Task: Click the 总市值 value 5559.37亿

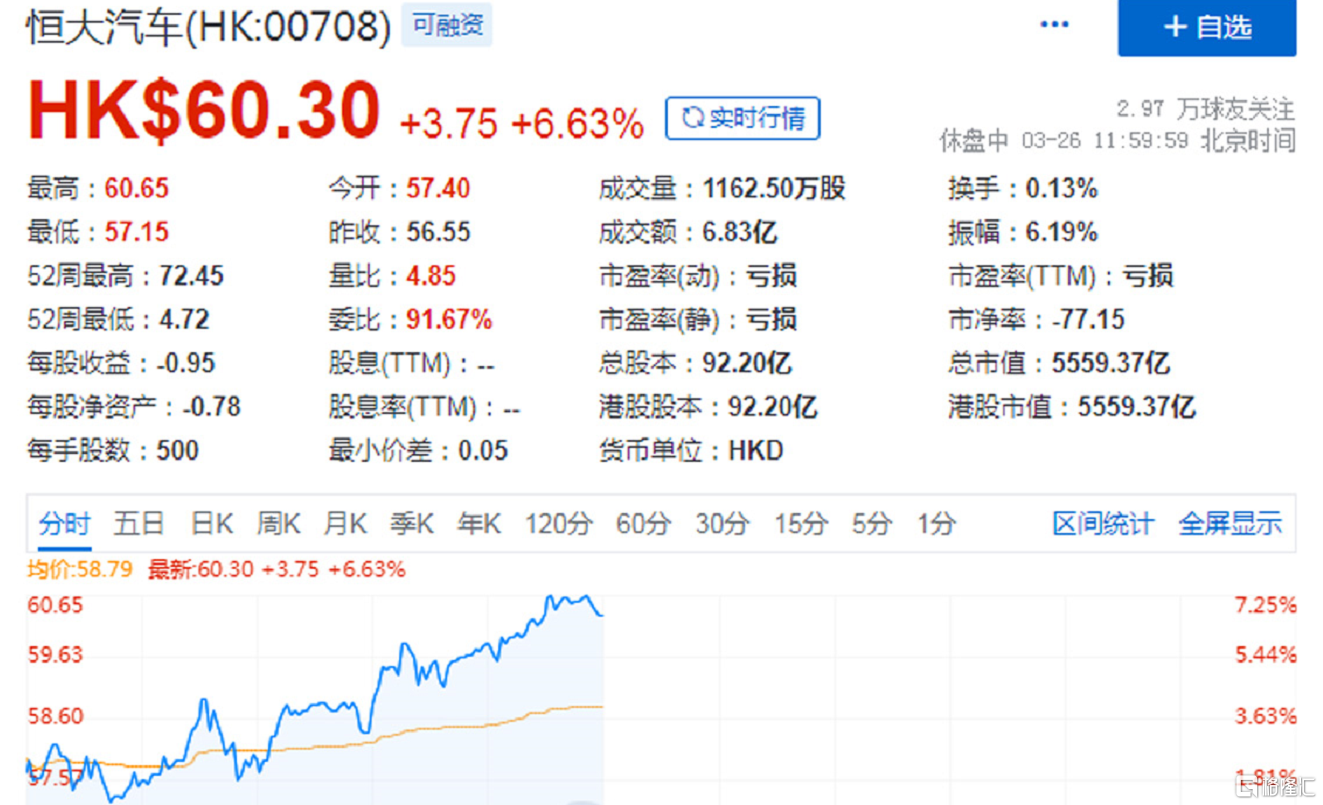Action: click(x=1110, y=363)
